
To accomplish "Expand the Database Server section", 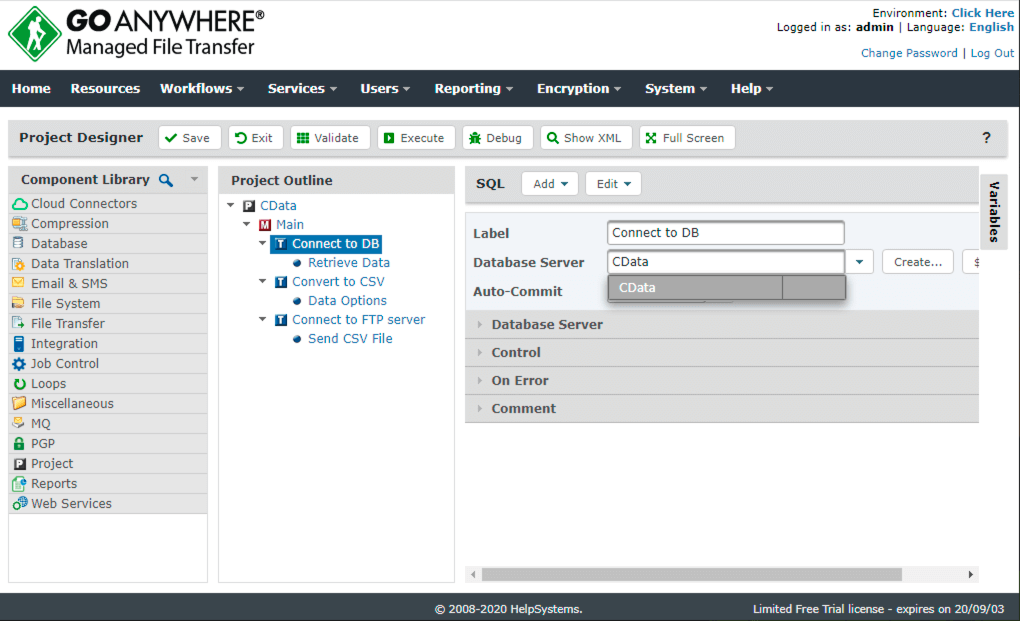I will [722, 324].
